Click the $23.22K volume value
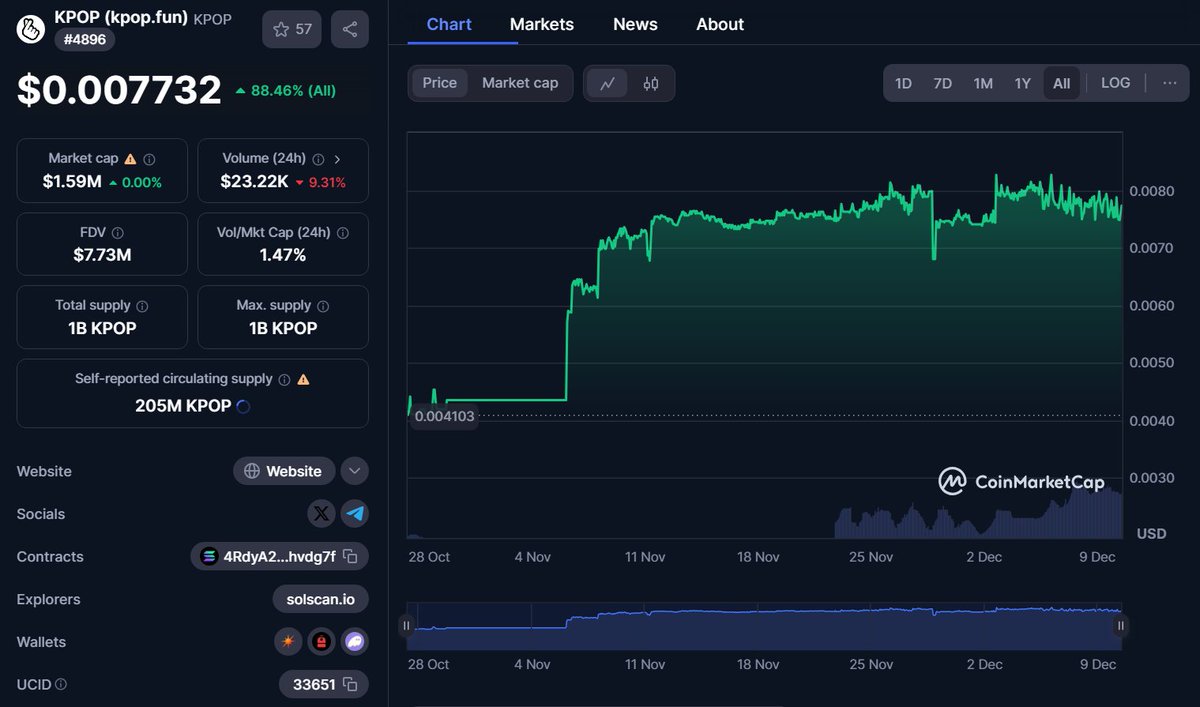The image size is (1200, 707). pyautogui.click(x=255, y=182)
